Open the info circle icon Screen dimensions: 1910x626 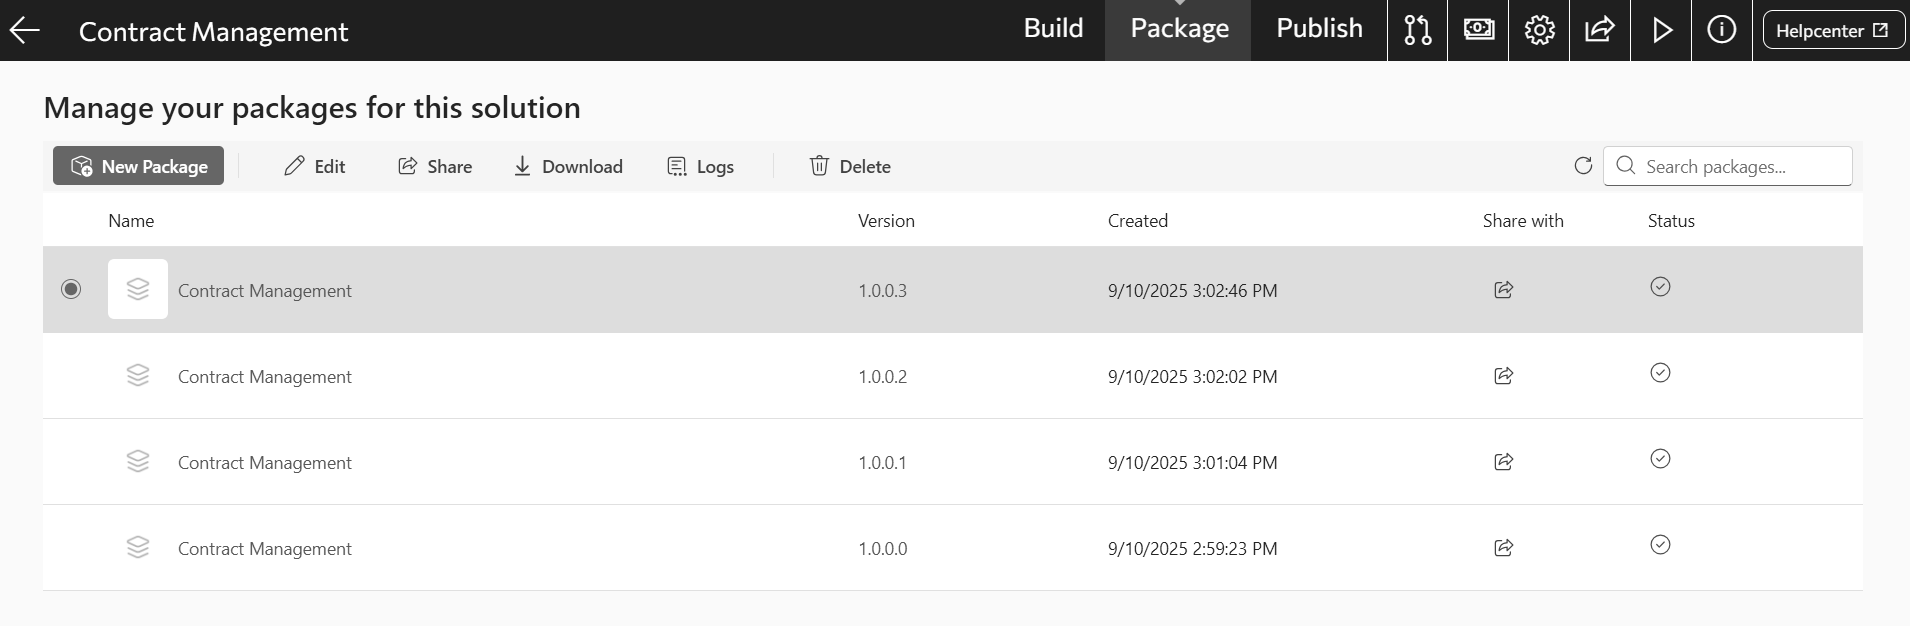point(1721,30)
